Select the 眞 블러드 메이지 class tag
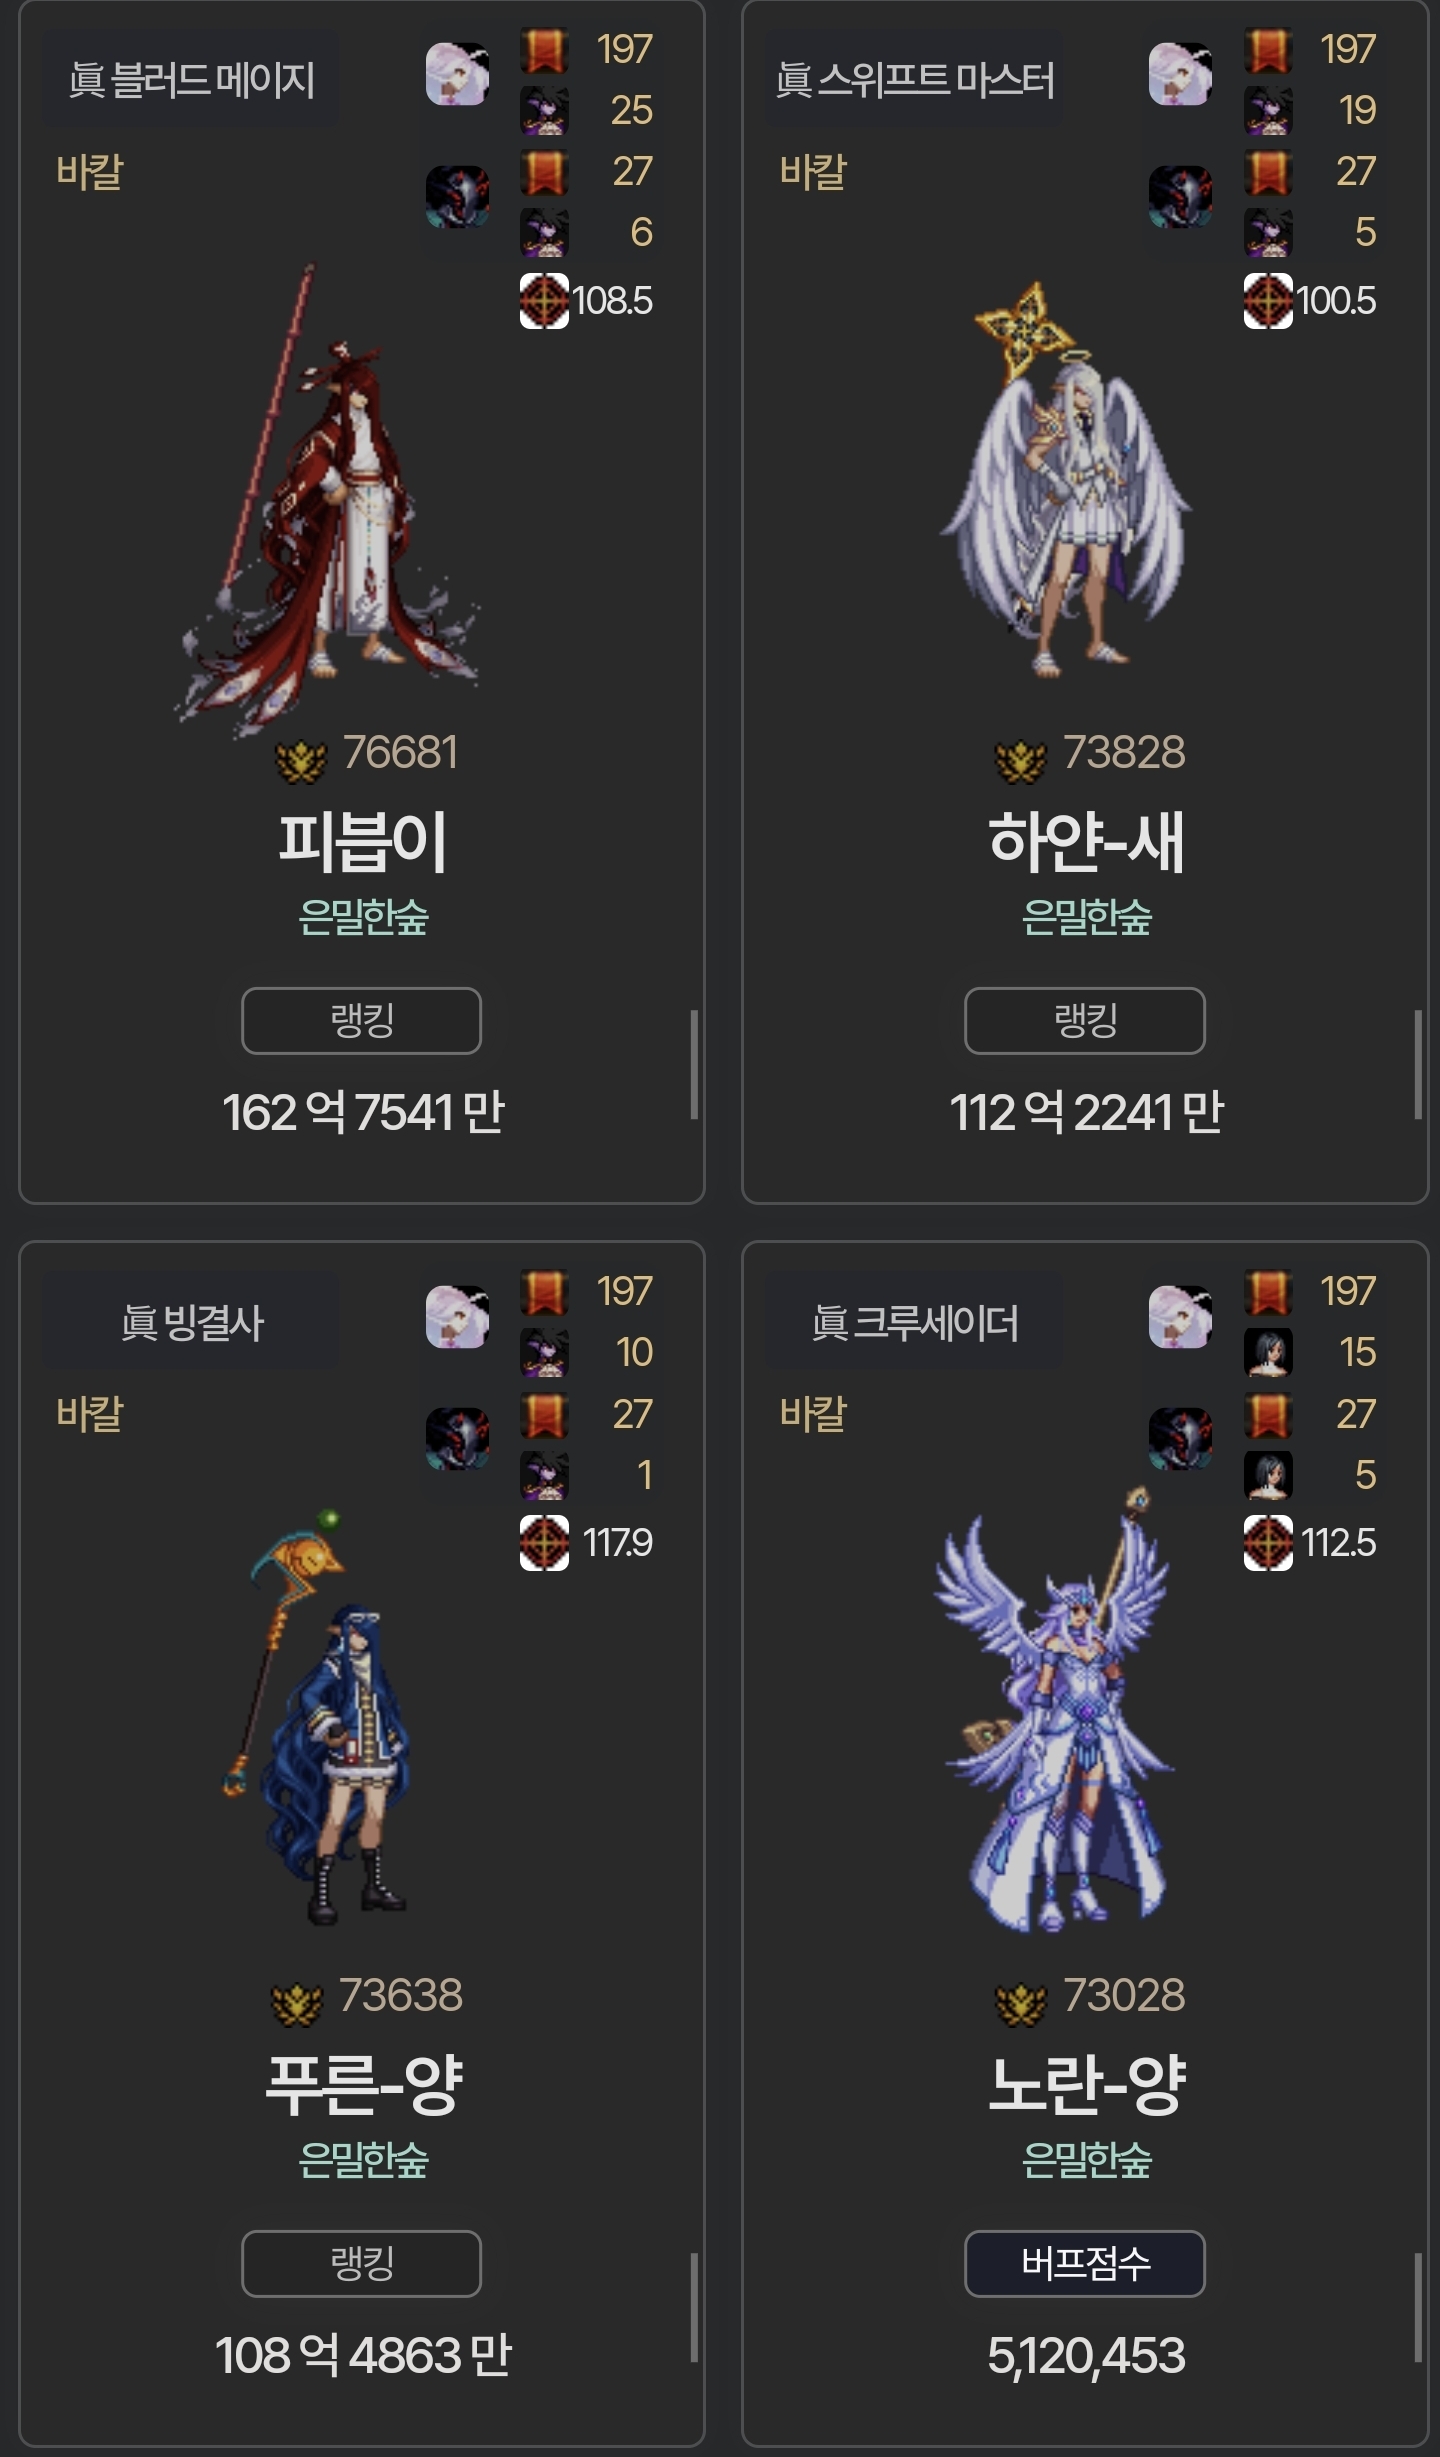Viewport: 1440px width, 2457px height. [191, 79]
